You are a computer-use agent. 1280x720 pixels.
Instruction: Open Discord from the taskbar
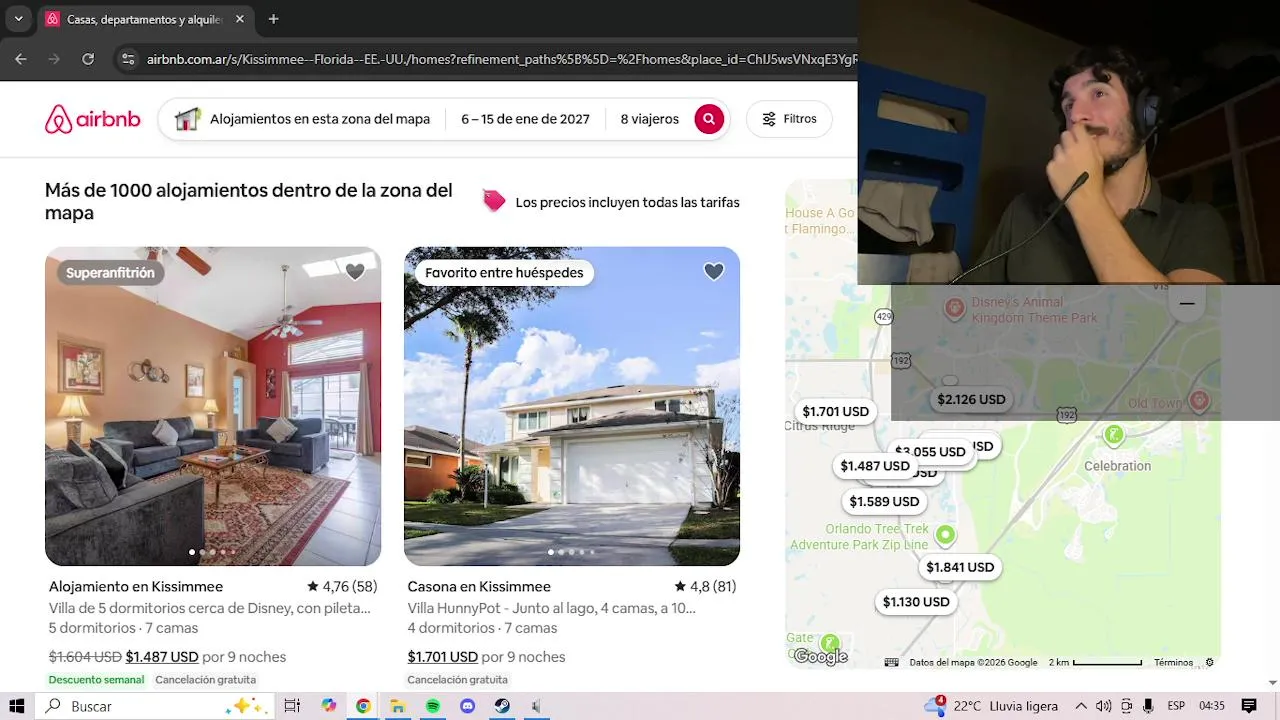point(467,706)
